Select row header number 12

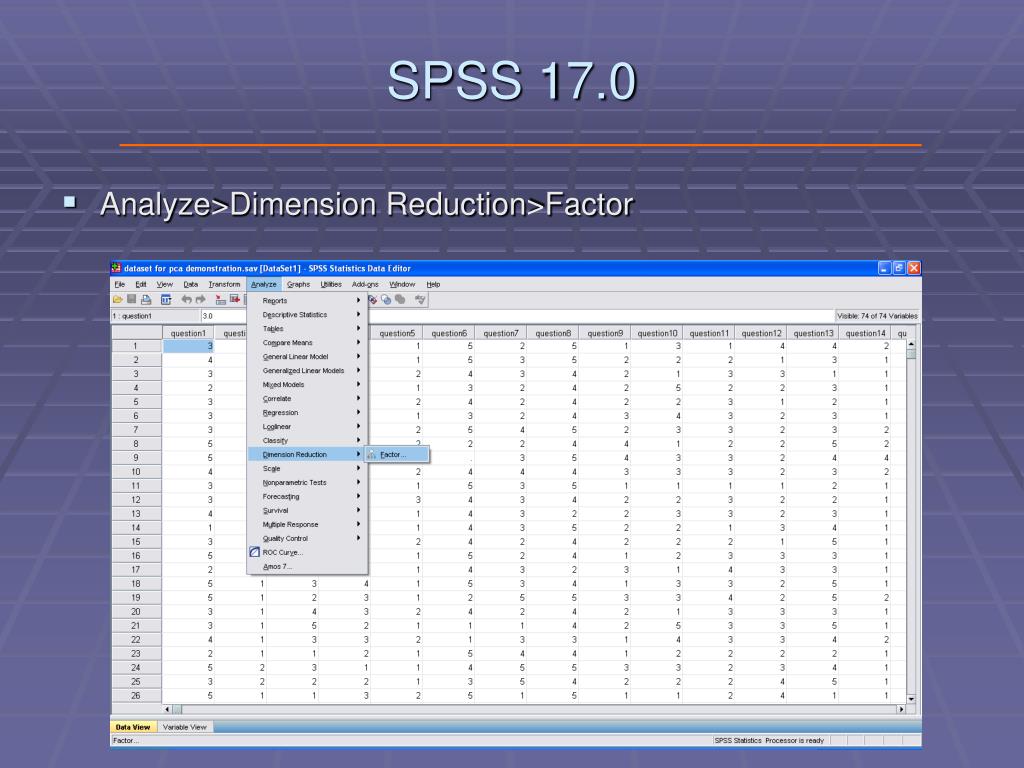coord(136,500)
